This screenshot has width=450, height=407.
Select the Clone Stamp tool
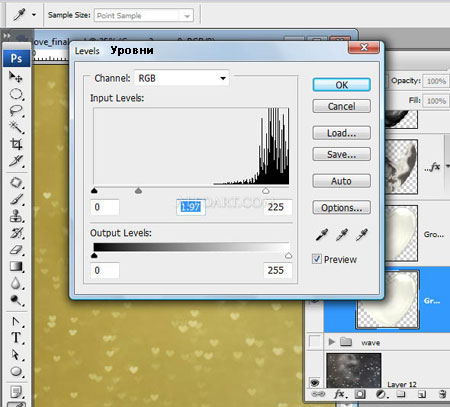click(15, 216)
